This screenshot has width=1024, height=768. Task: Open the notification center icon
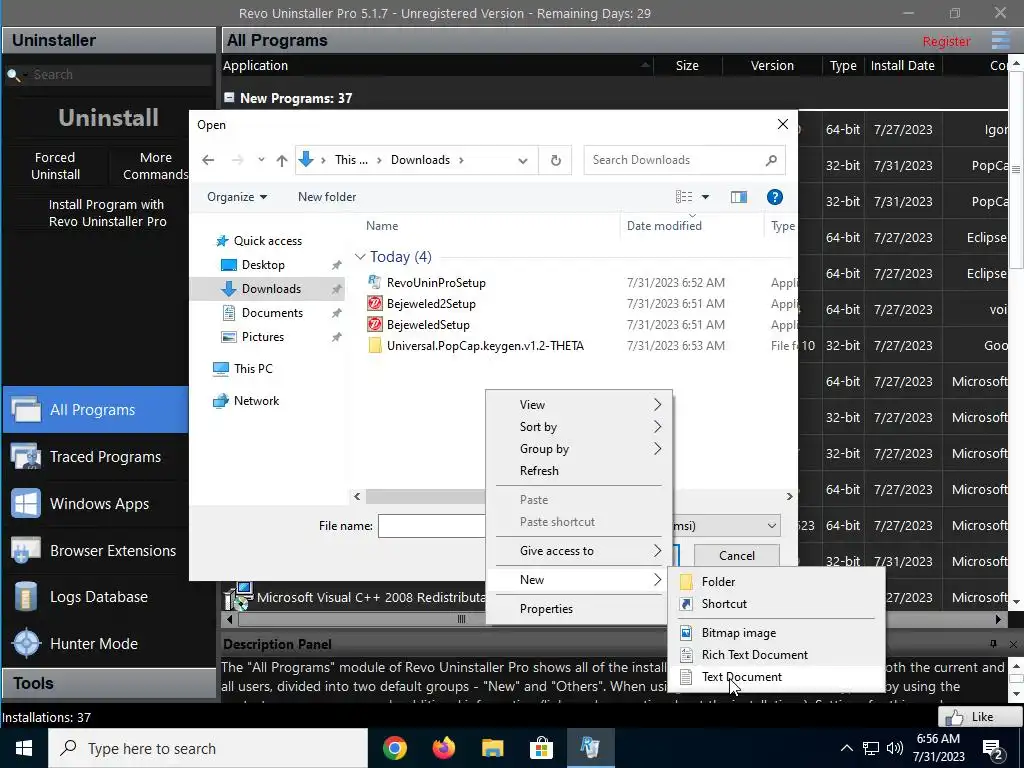(993, 748)
